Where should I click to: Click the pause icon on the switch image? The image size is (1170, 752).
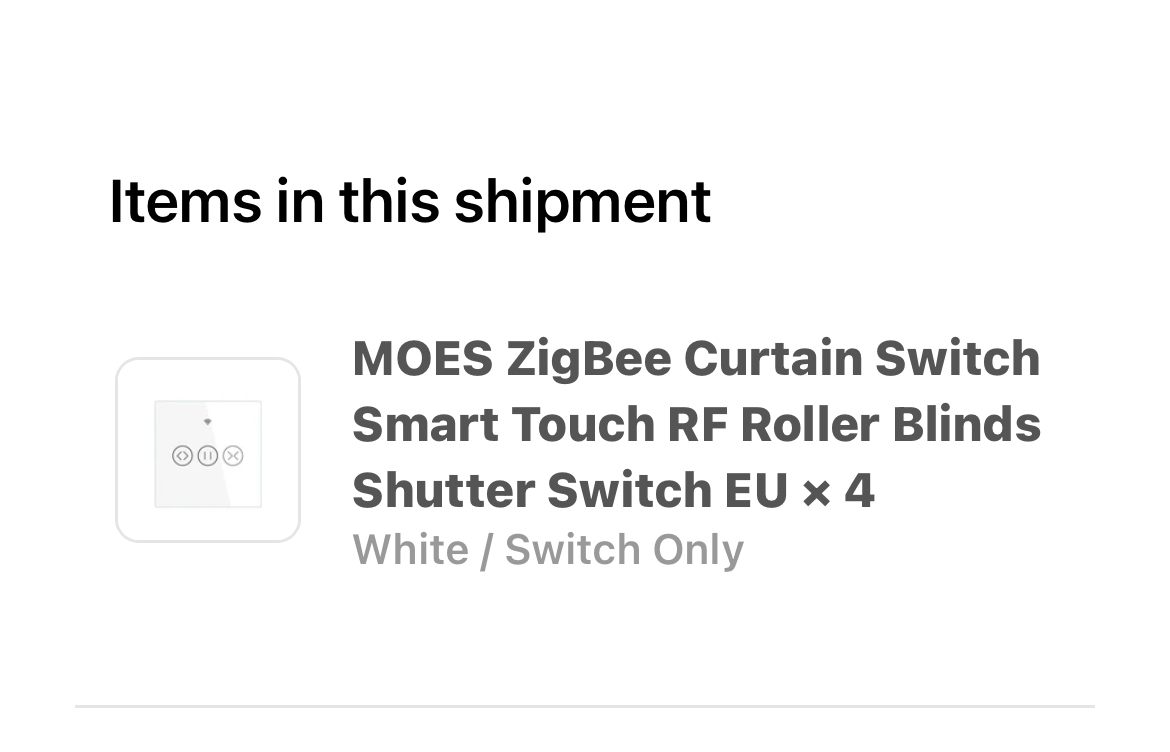207,456
